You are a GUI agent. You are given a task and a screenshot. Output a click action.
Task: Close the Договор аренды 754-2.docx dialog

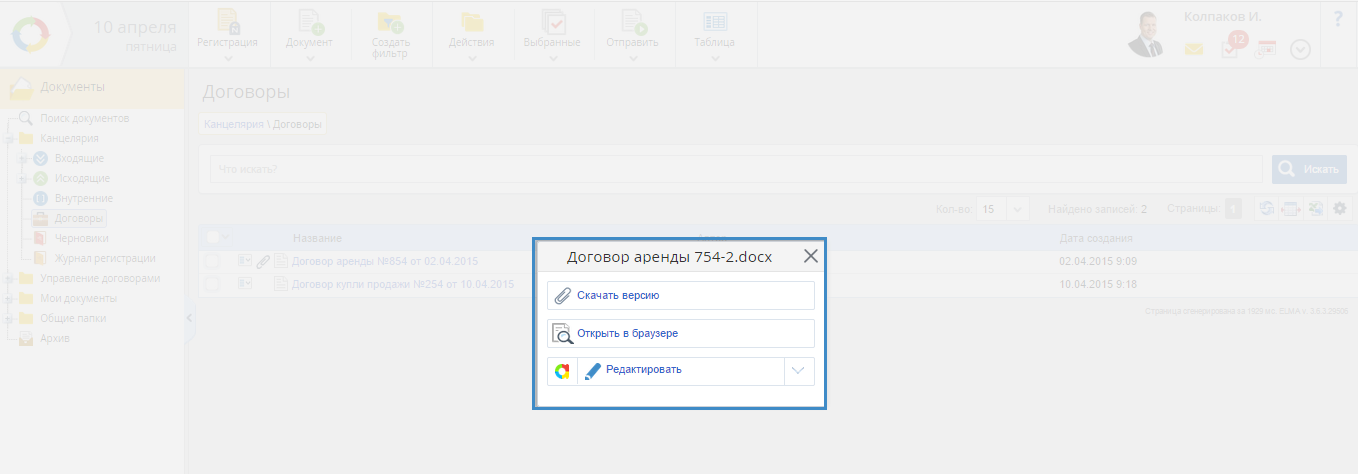point(811,256)
